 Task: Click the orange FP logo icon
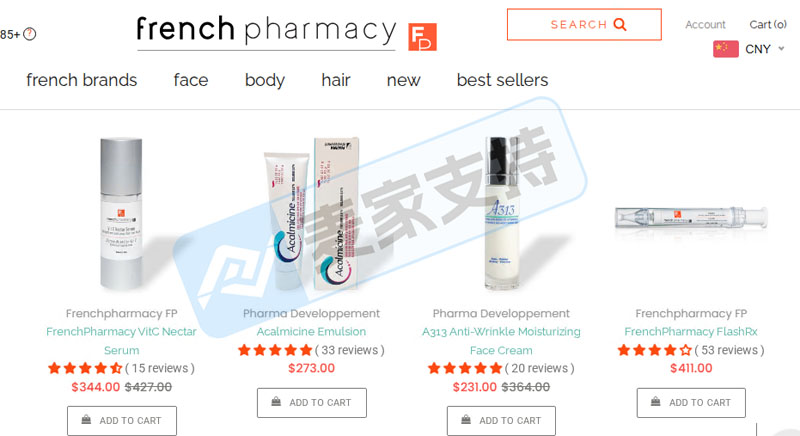422,37
